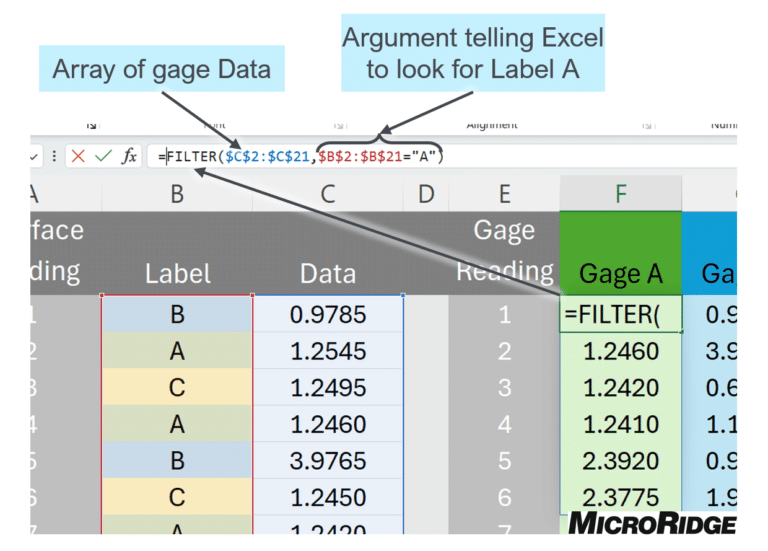Select the Data cell showing 0.9785

[x=328, y=315]
